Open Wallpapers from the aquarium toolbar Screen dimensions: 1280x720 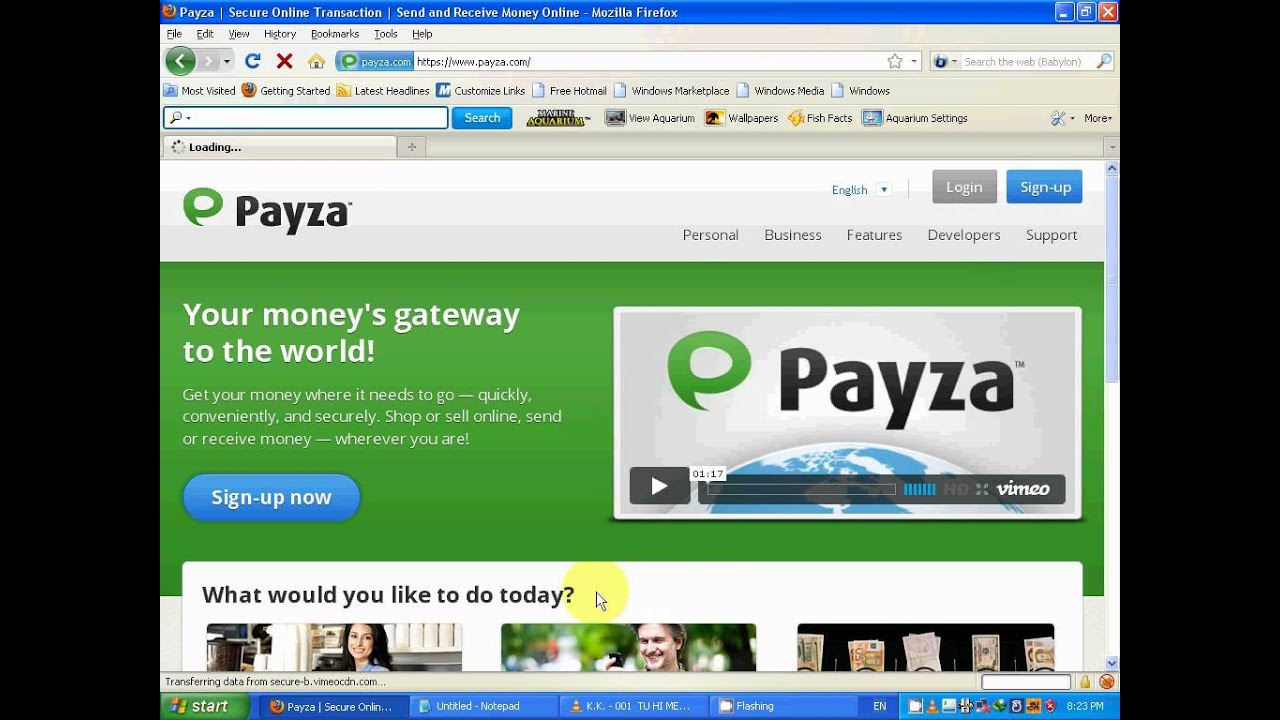[741, 118]
